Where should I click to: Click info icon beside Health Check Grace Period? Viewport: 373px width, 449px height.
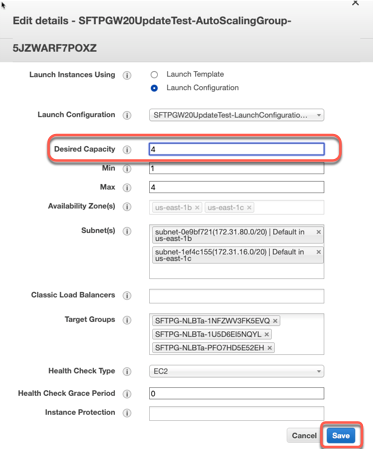click(x=127, y=394)
